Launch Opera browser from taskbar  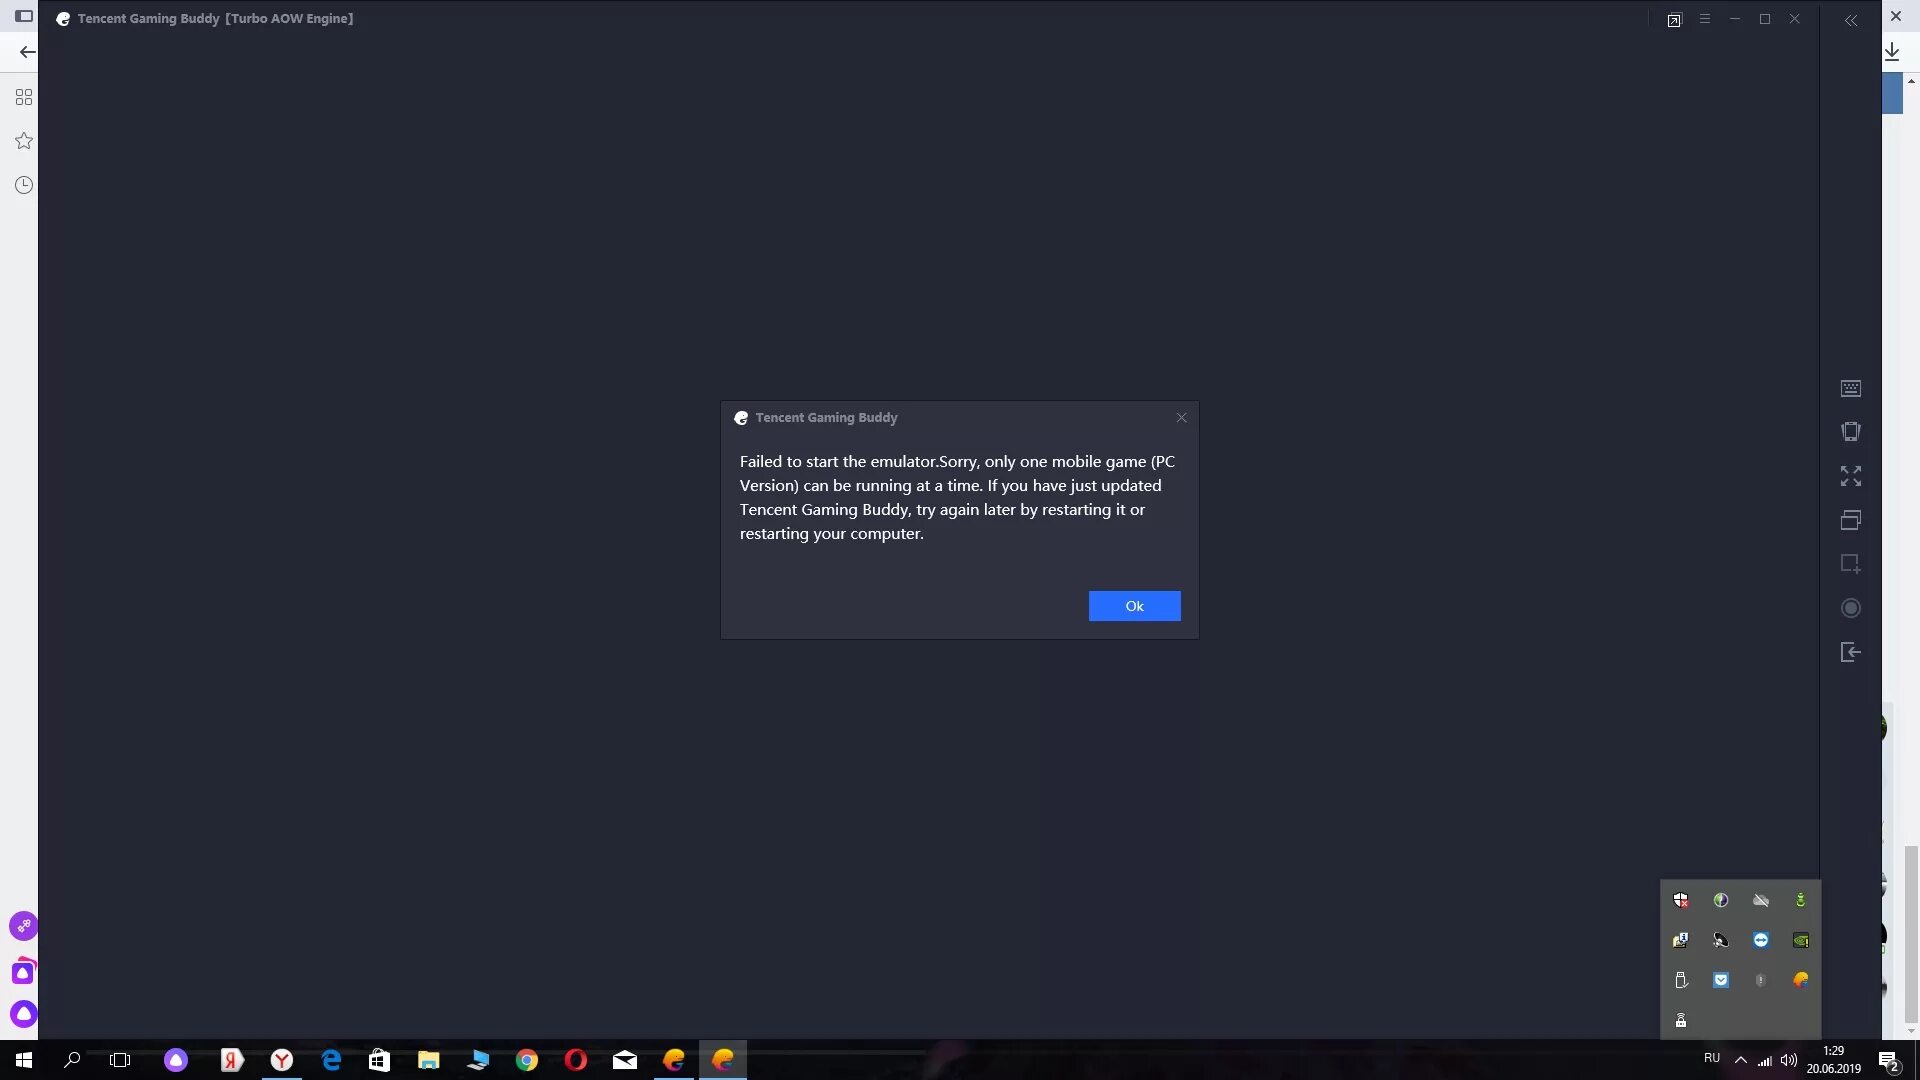(x=576, y=1060)
